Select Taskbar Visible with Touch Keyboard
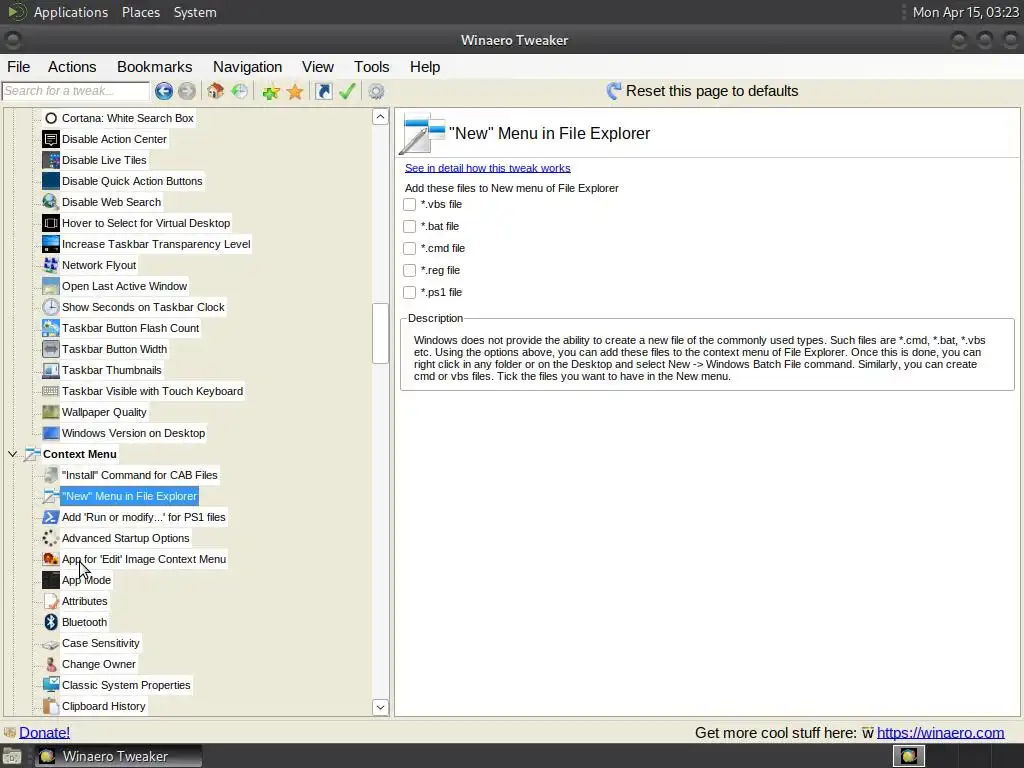 (x=152, y=391)
